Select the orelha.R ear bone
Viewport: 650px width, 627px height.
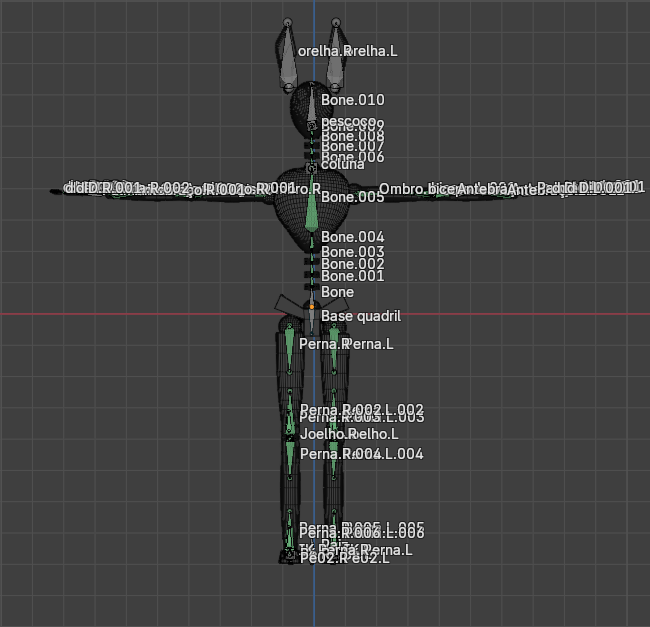pos(288,60)
